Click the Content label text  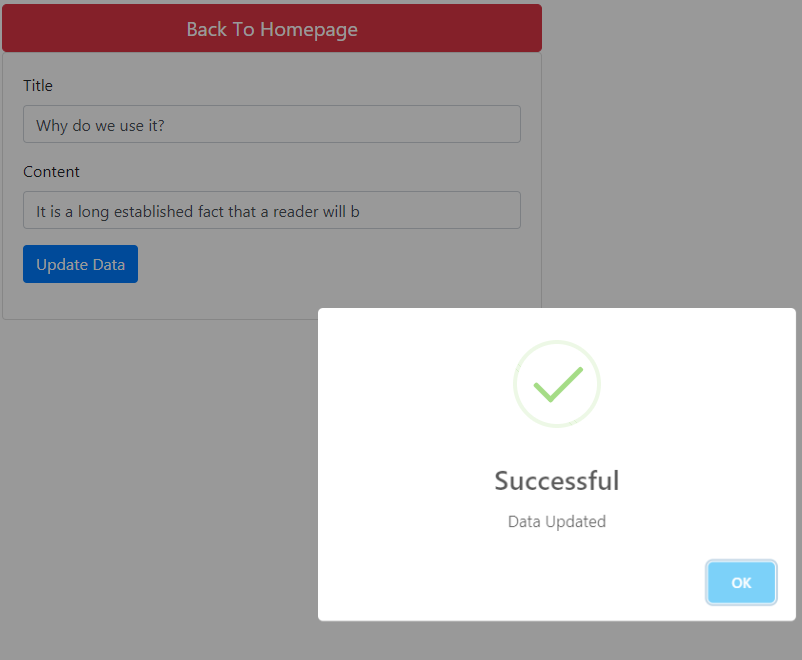click(x=51, y=172)
